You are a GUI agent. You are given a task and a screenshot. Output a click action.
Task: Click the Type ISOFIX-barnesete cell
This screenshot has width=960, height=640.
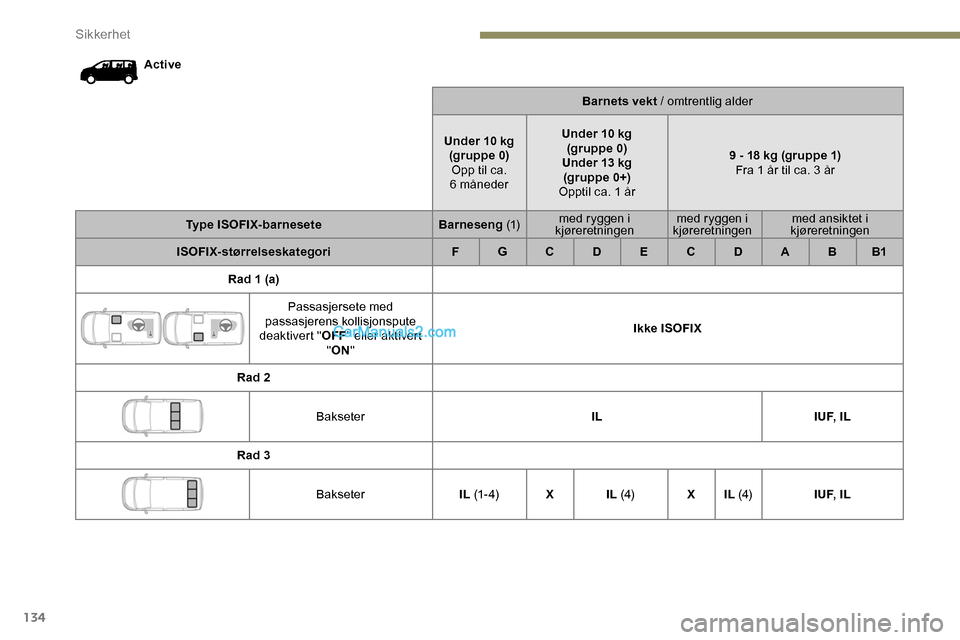pos(253,224)
